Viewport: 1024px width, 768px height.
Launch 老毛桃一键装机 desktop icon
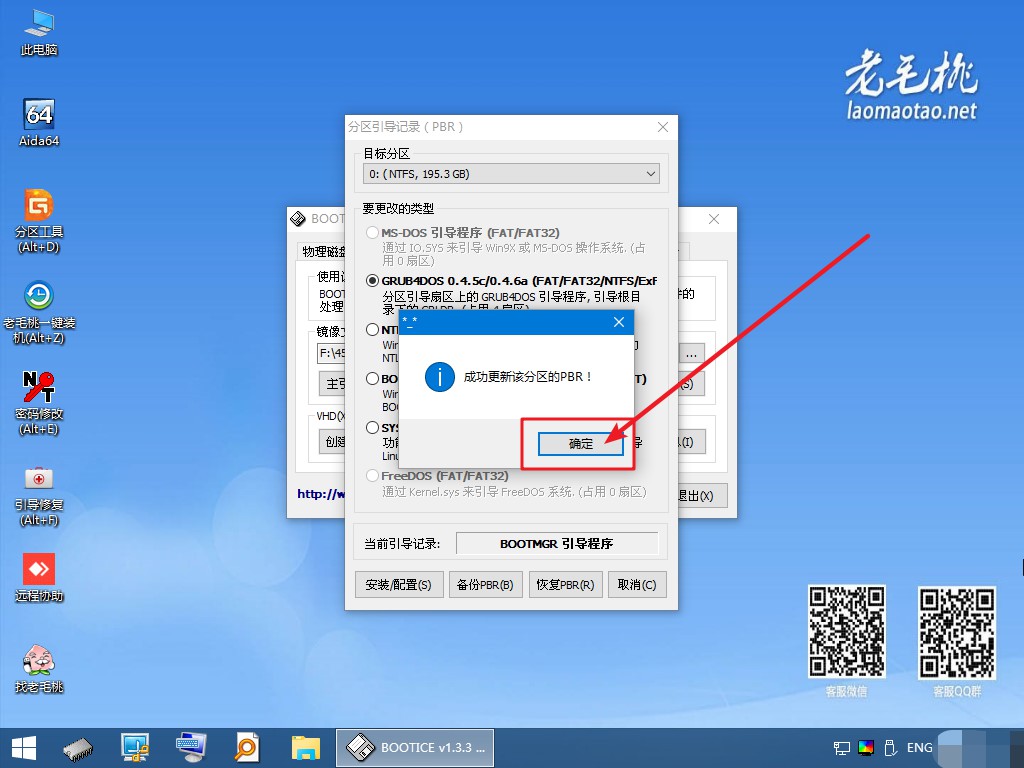click(x=39, y=312)
